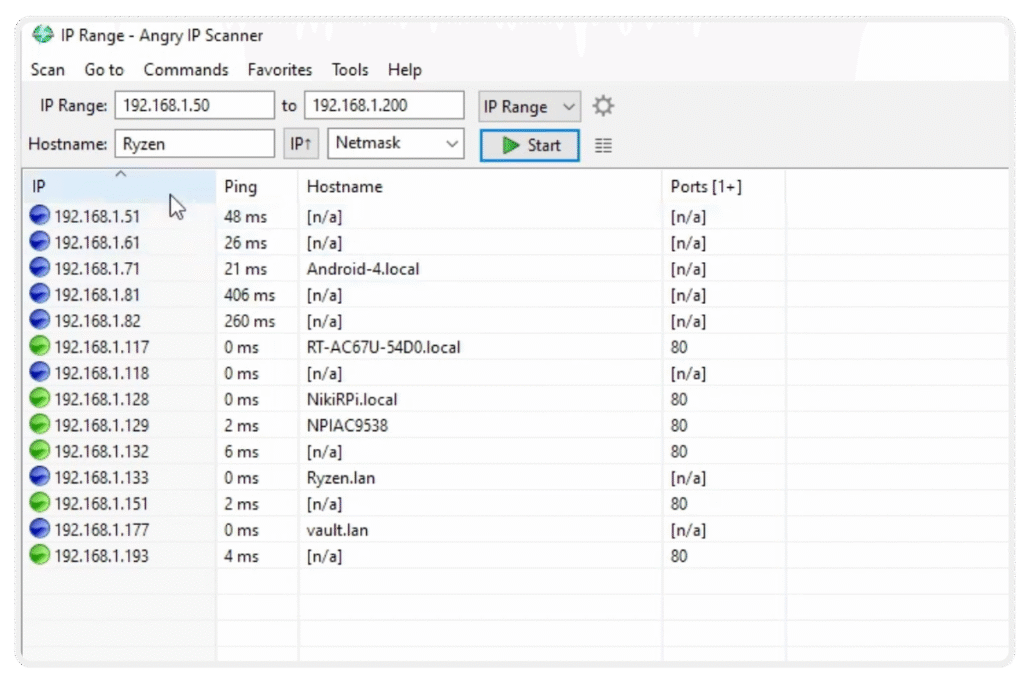Click hostname [n/a] in the 192.168.1.151 row
Image resolution: width=1024 pixels, height=683 pixels.
point(324,504)
